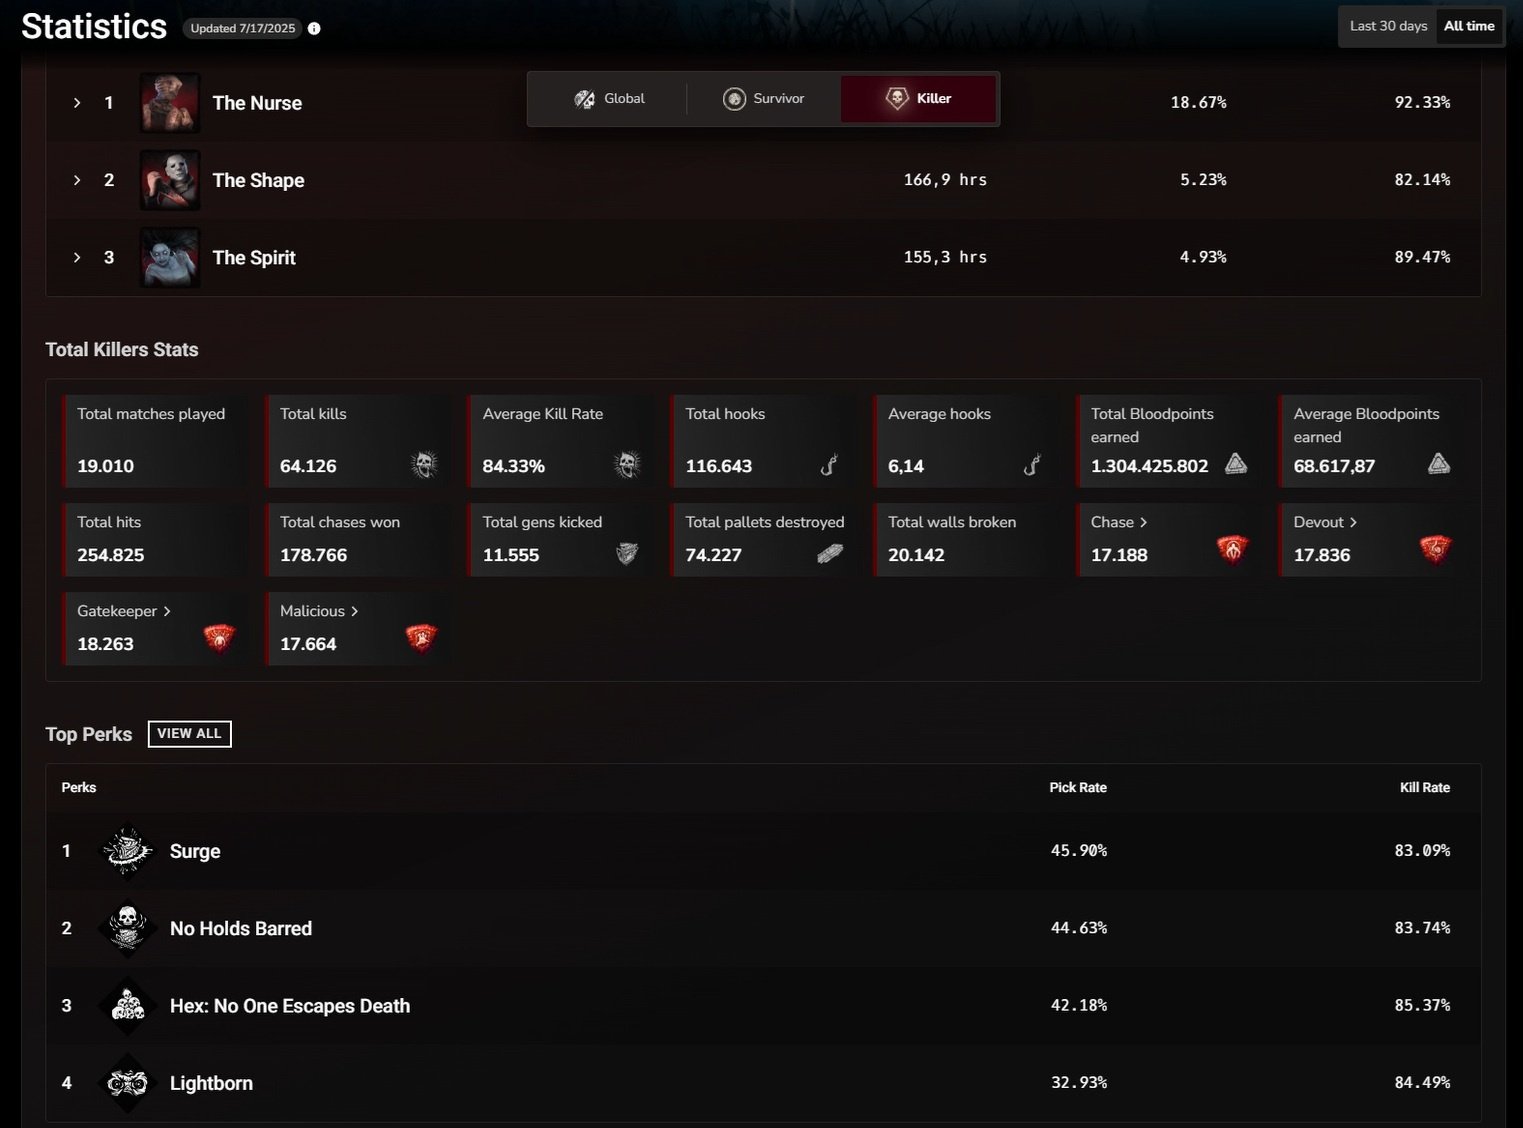Click The Nurse portrait thumbnail
1523x1128 pixels.
click(170, 103)
